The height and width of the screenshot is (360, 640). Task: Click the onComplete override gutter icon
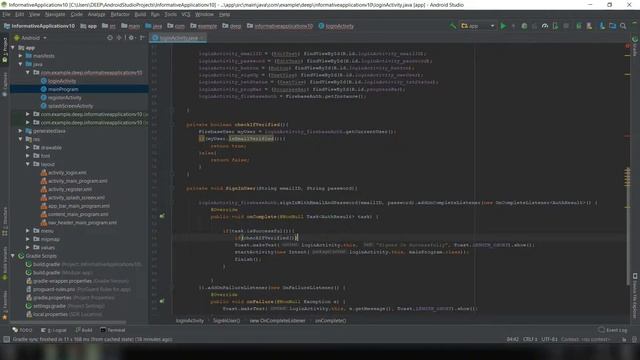[162, 216]
